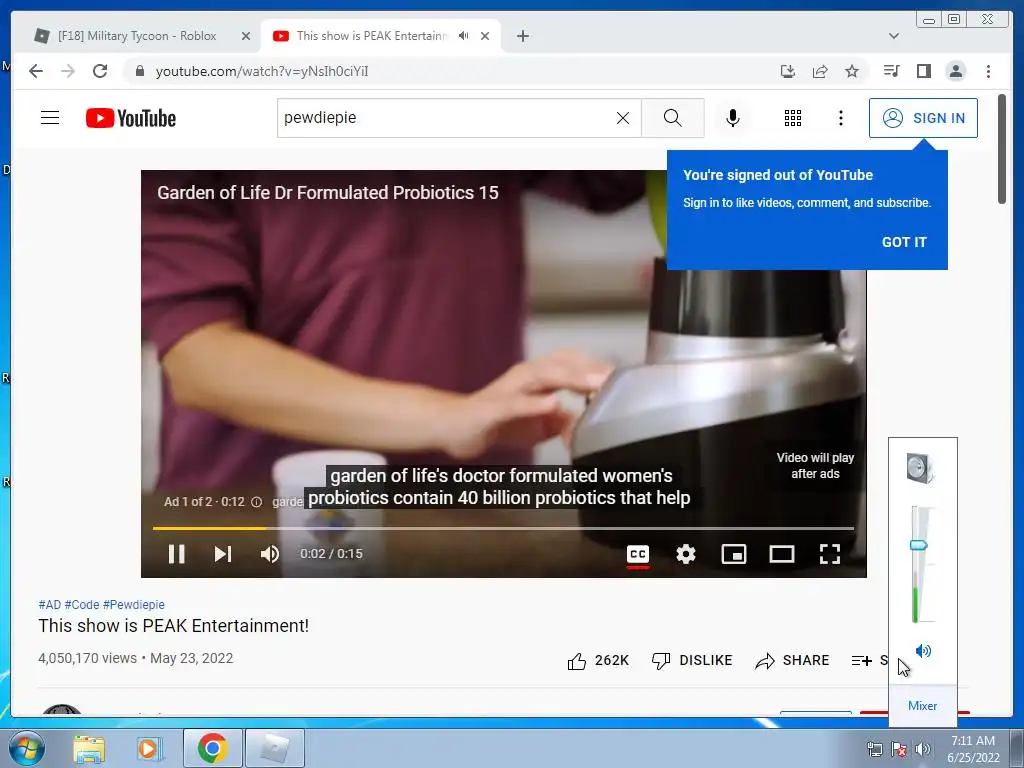Open the ad title Garden of Life
1024x768 pixels.
tap(328, 193)
